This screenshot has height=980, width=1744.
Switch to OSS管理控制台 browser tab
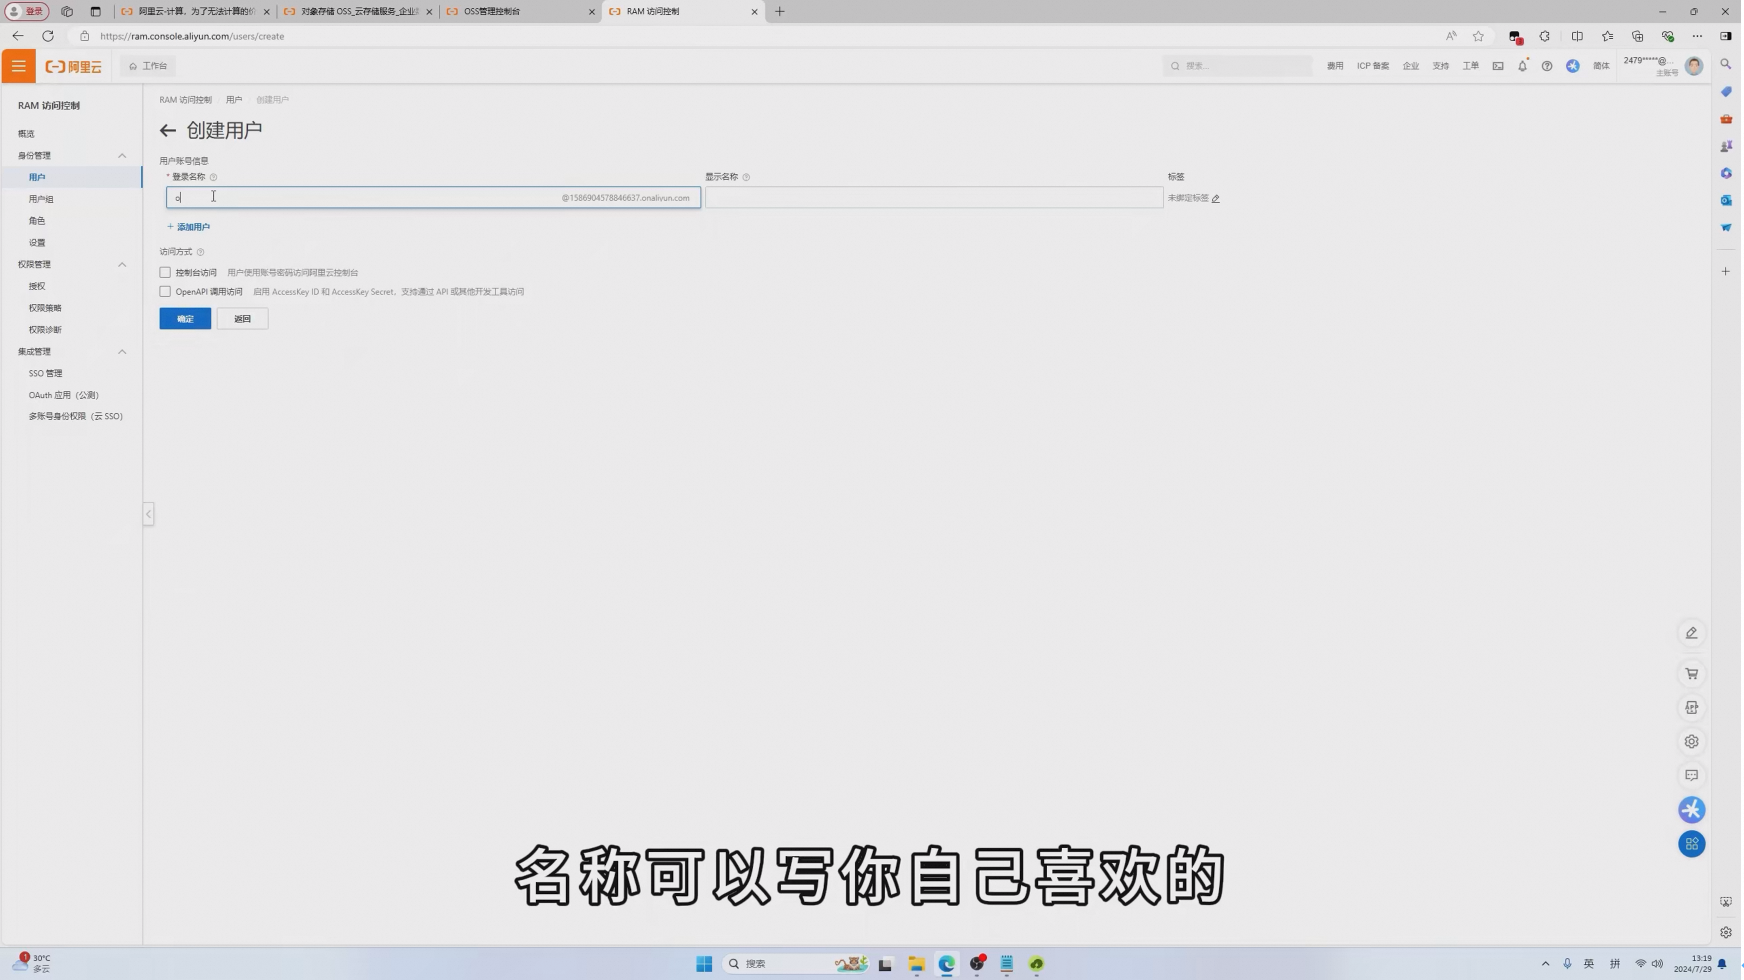(x=520, y=12)
